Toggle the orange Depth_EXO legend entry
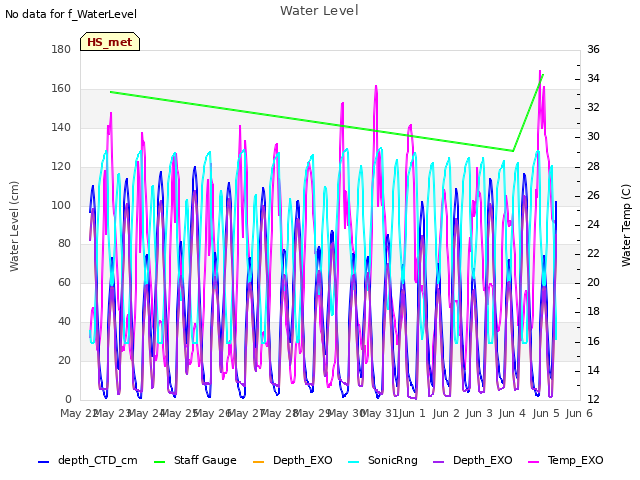640x480 pixels. point(293,460)
